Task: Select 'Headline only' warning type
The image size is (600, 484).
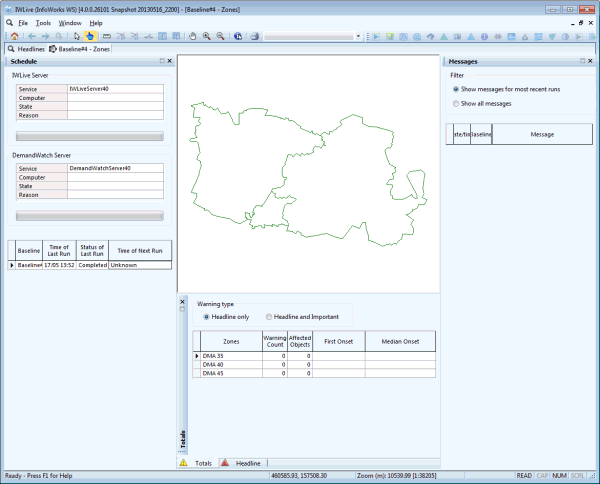Action: [206, 317]
